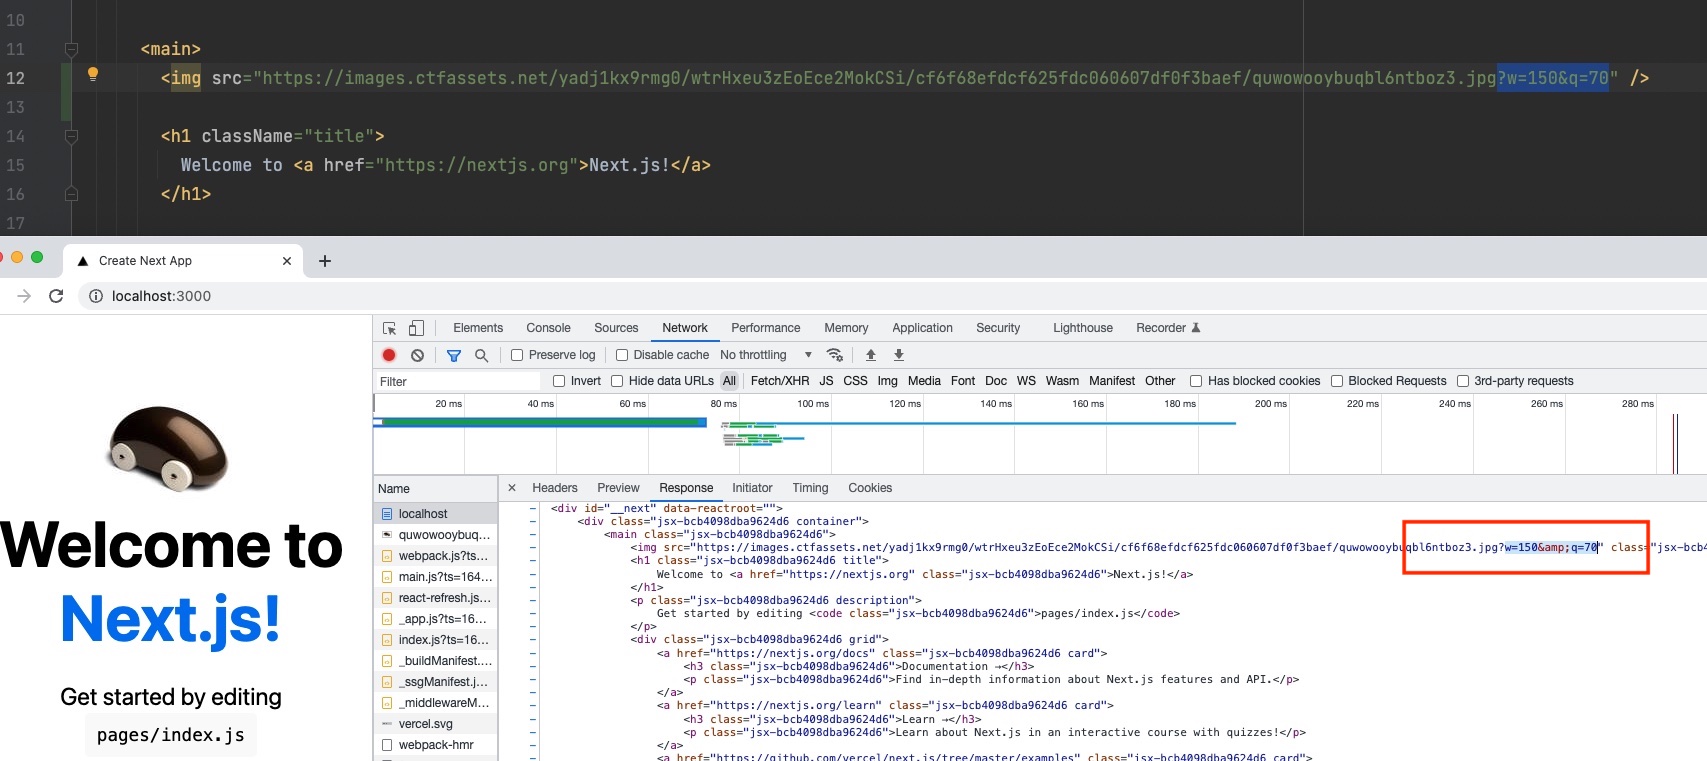Image resolution: width=1707 pixels, height=761 pixels.
Task: Check Hide data URLs
Action: [x=617, y=381]
